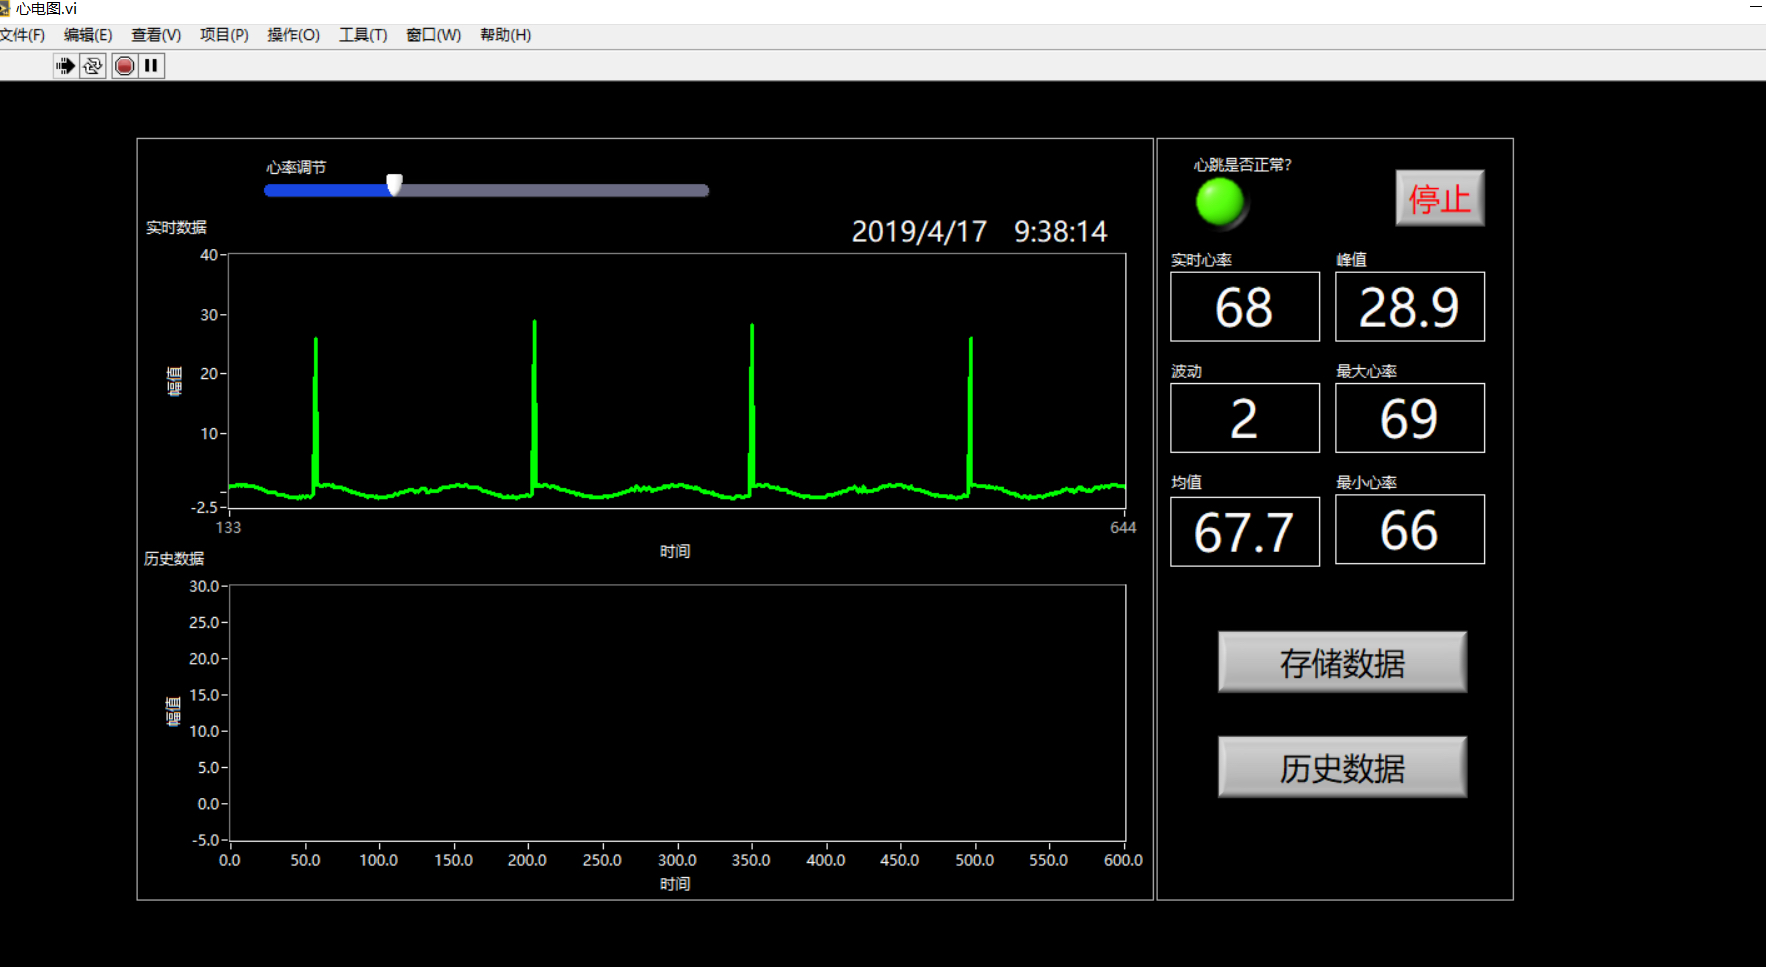Open the 编辑(E) menu
The image size is (1766, 967).
point(88,35)
